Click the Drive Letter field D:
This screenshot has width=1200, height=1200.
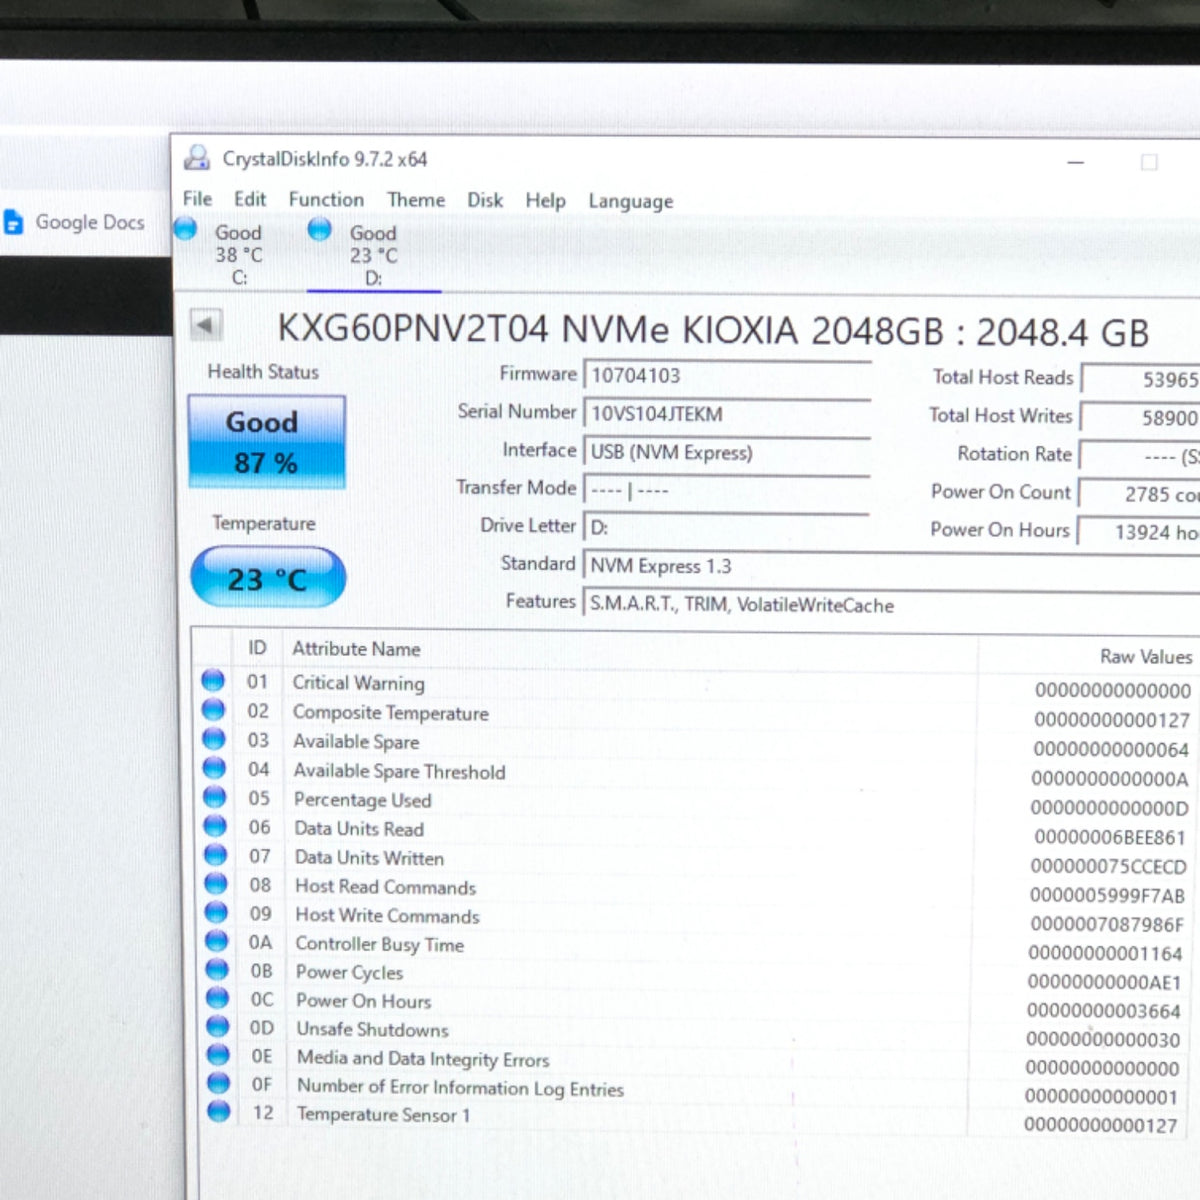(x=727, y=527)
